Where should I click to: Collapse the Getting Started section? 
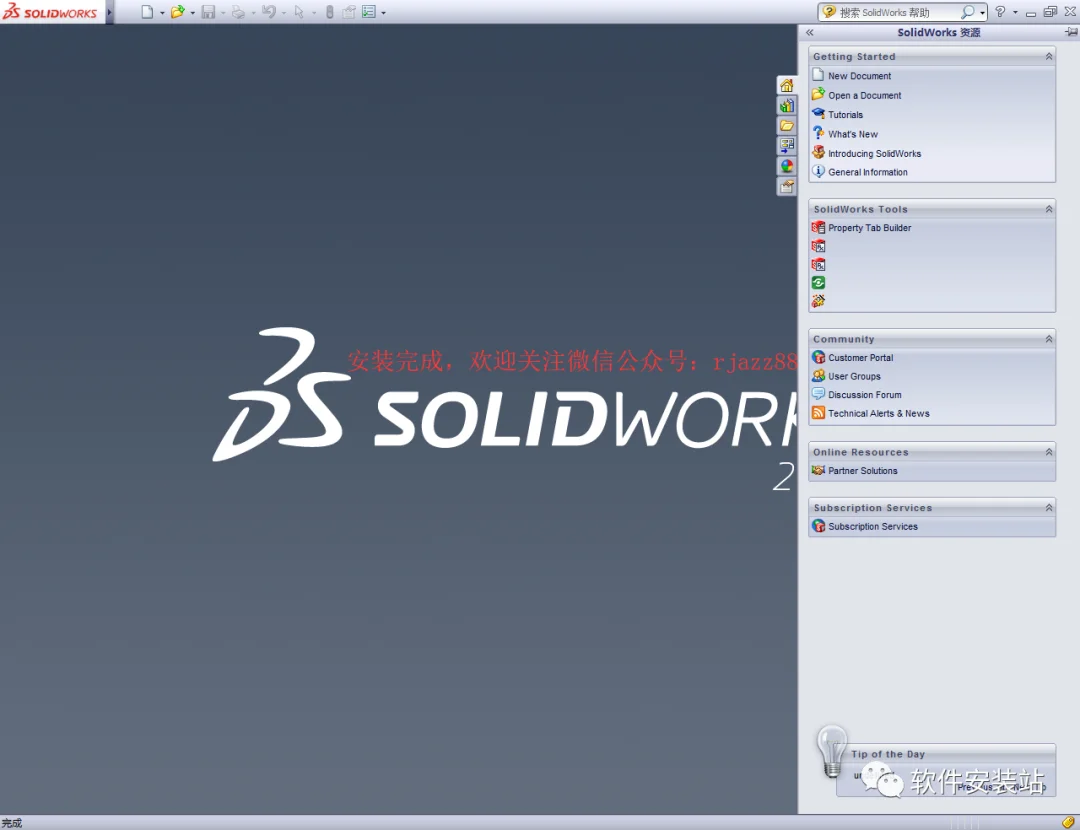coord(1048,56)
